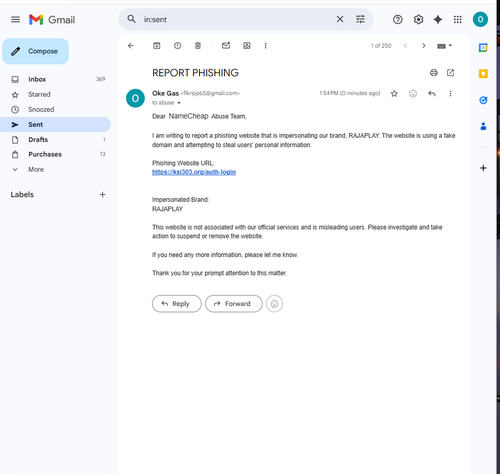Open the main menu hamburger icon
Screen dimensions: 500x474
pyautogui.click(x=15, y=20)
